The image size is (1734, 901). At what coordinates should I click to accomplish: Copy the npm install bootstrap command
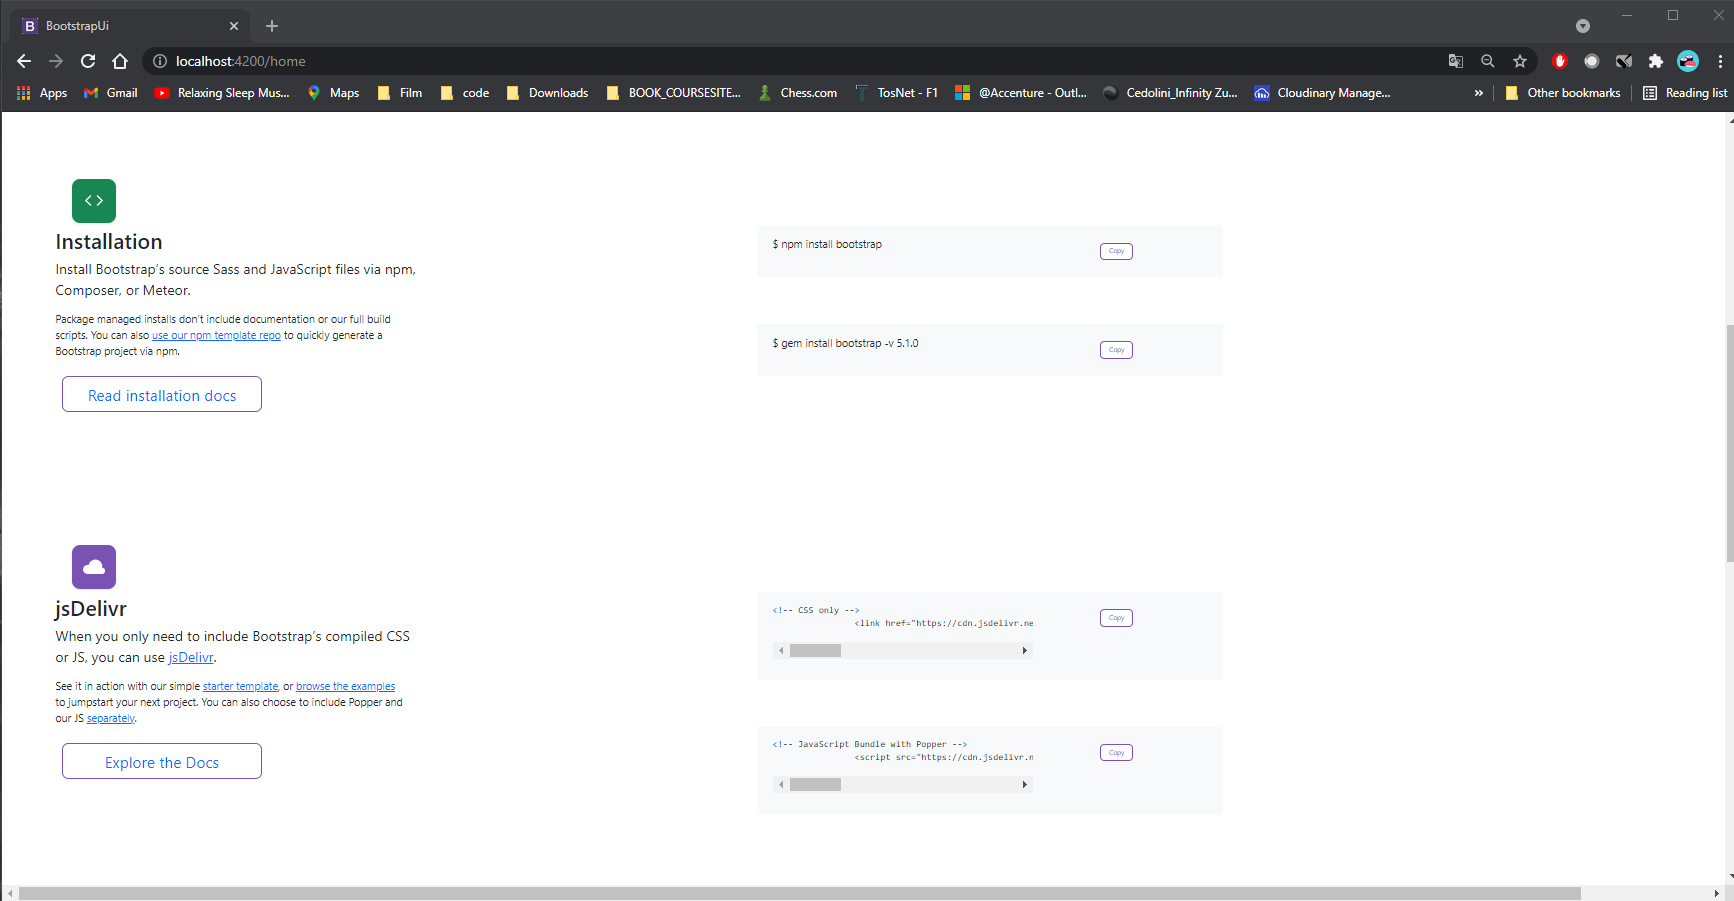coord(1116,251)
